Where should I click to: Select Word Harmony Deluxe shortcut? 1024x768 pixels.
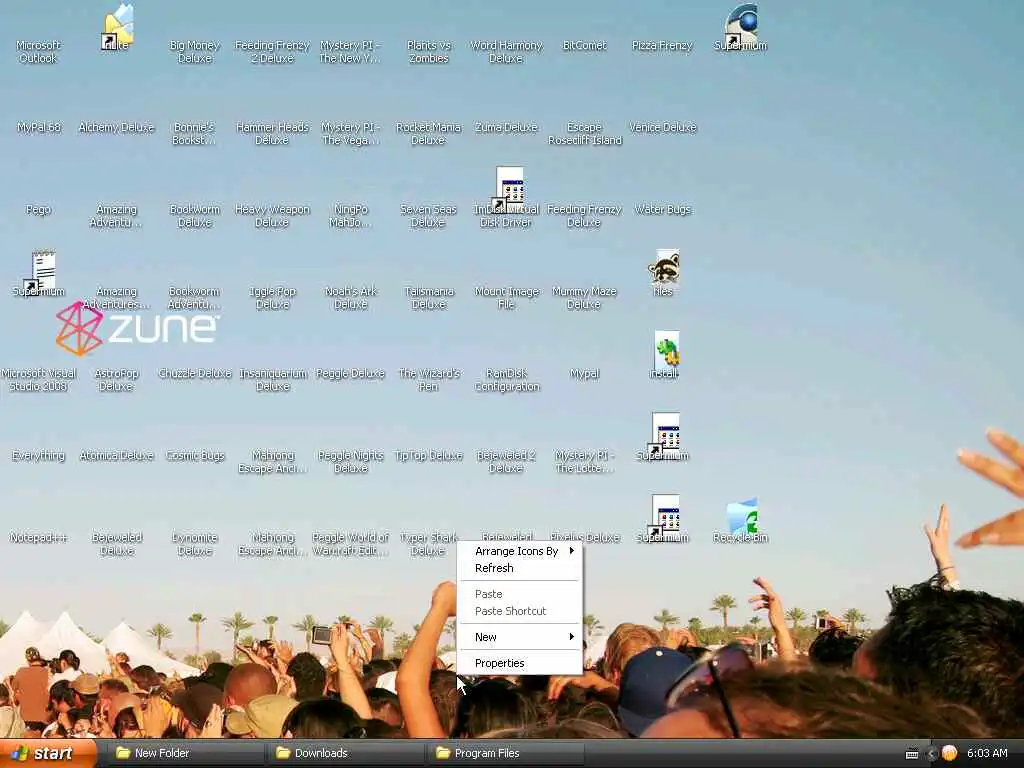pyautogui.click(x=506, y=52)
